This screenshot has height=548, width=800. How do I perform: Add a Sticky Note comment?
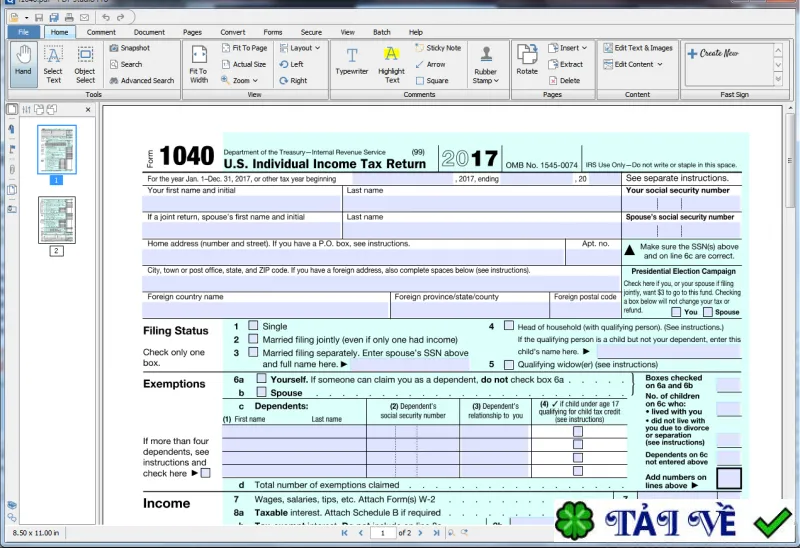coord(438,48)
